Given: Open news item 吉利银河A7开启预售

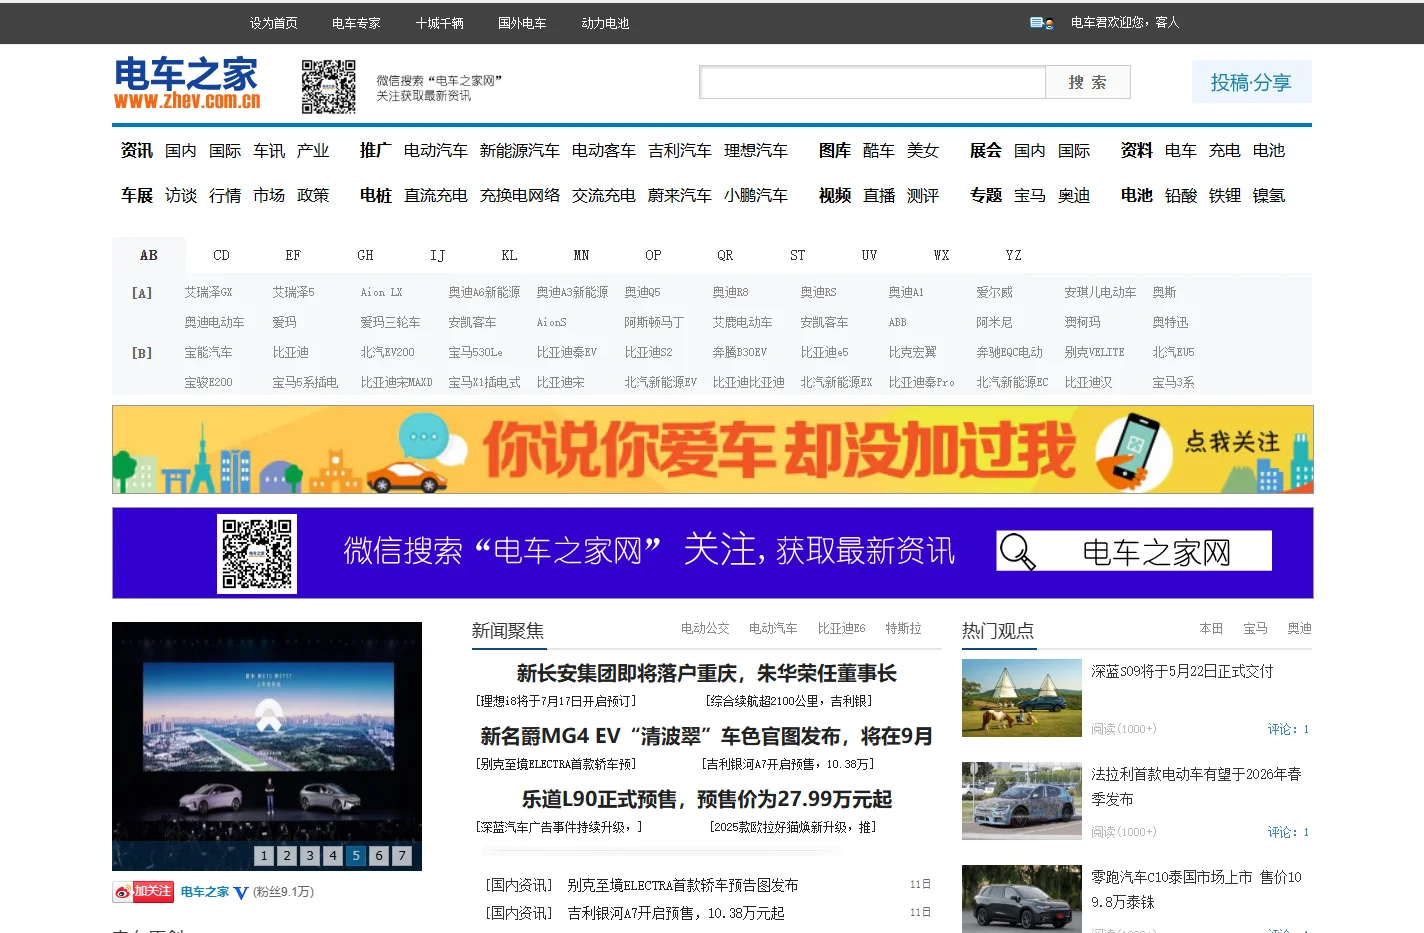Looking at the screenshot, I should pyautogui.click(x=675, y=913).
